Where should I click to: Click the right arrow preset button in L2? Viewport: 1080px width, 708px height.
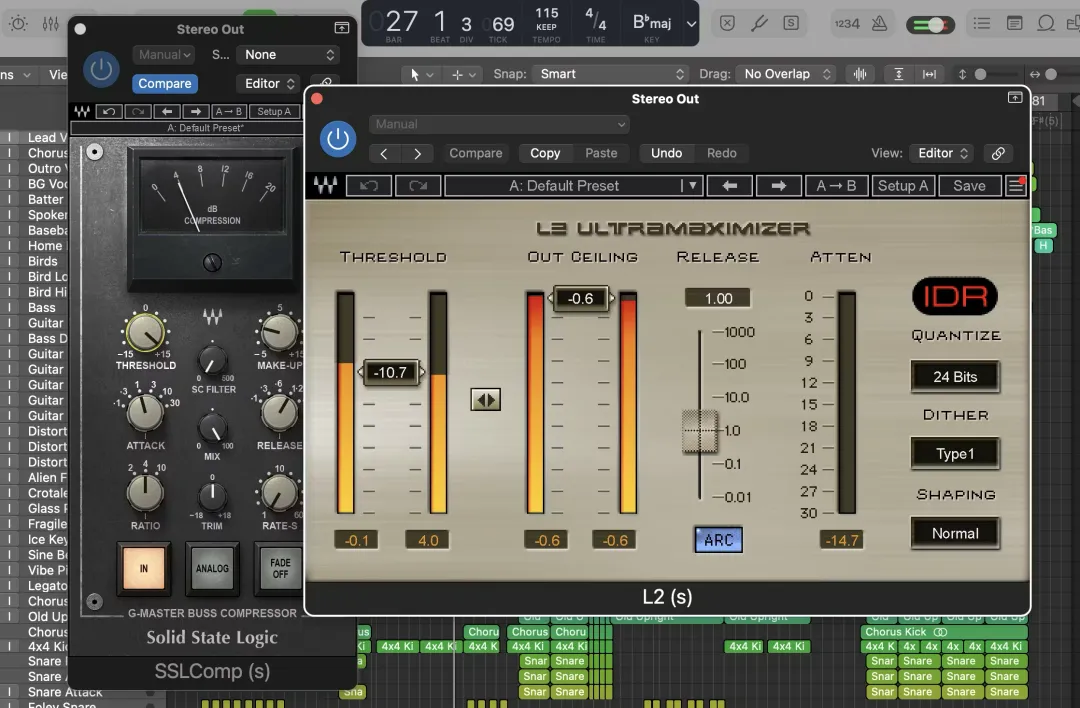[x=778, y=186]
